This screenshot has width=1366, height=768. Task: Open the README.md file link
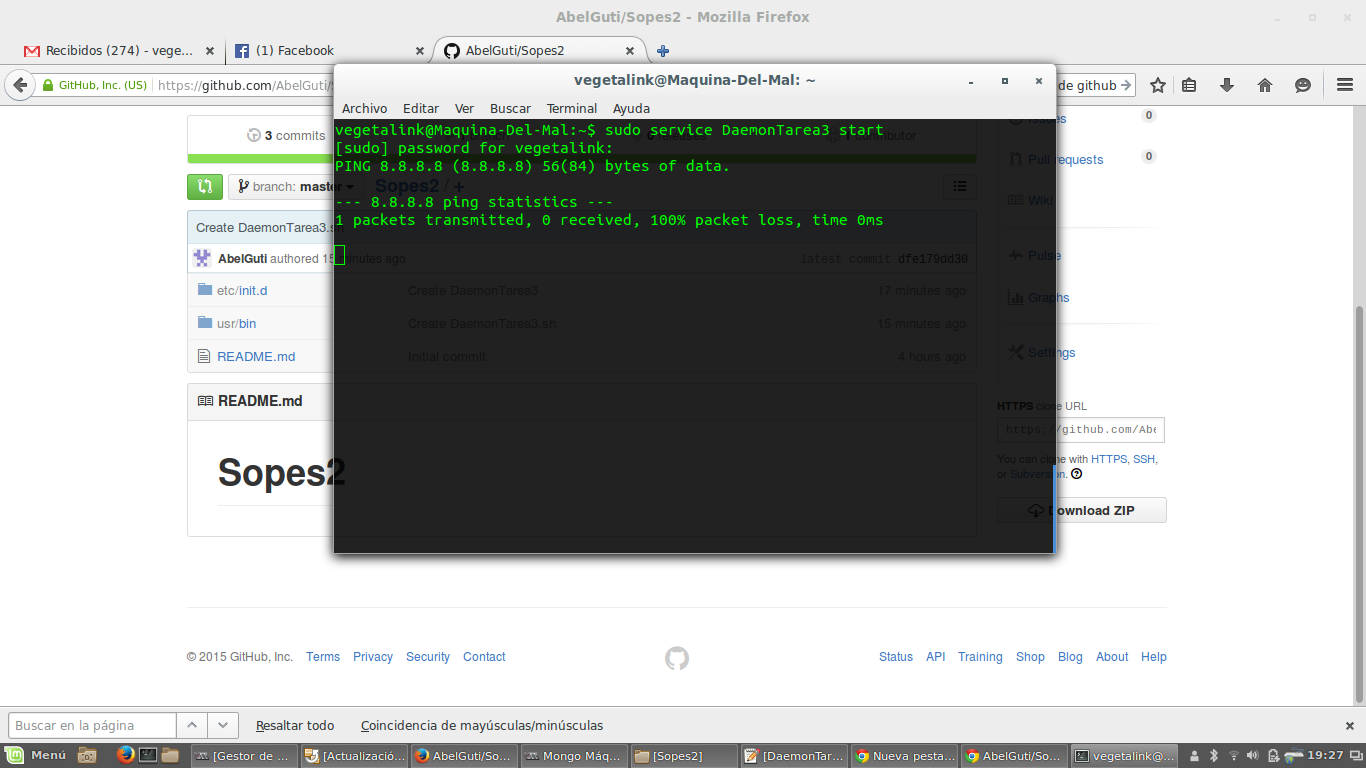coord(256,357)
